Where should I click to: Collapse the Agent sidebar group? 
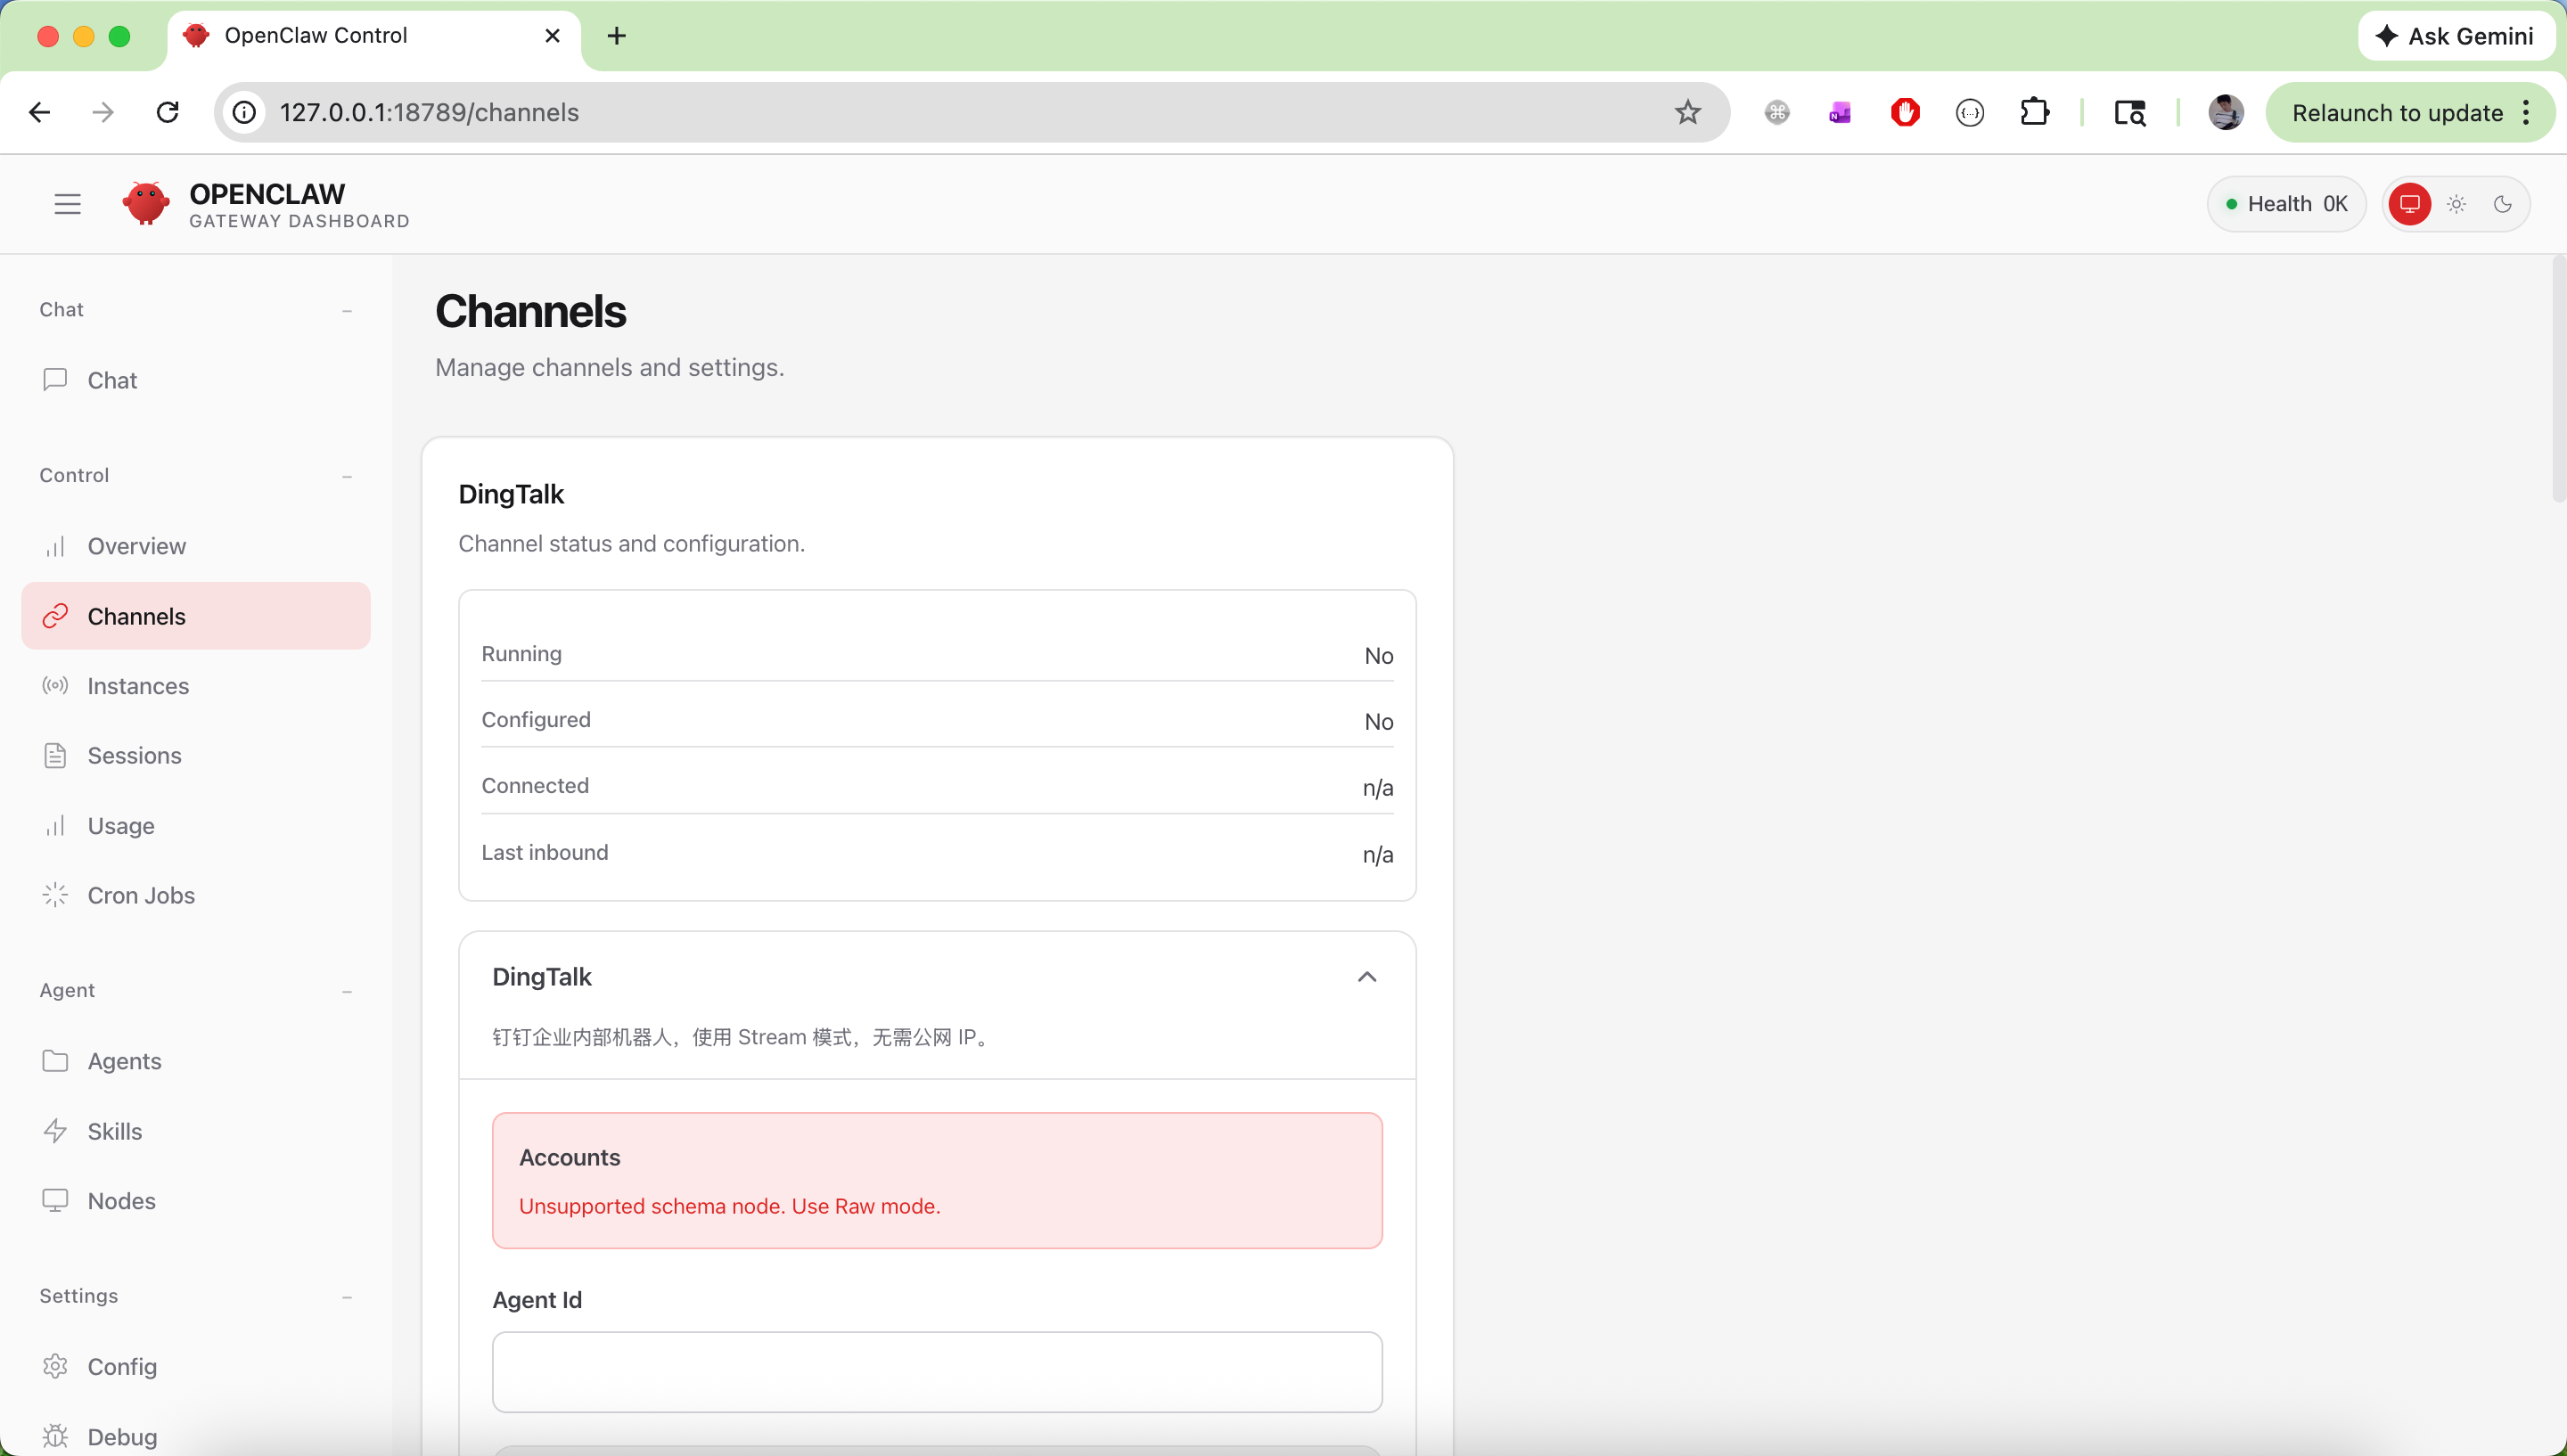(347, 991)
